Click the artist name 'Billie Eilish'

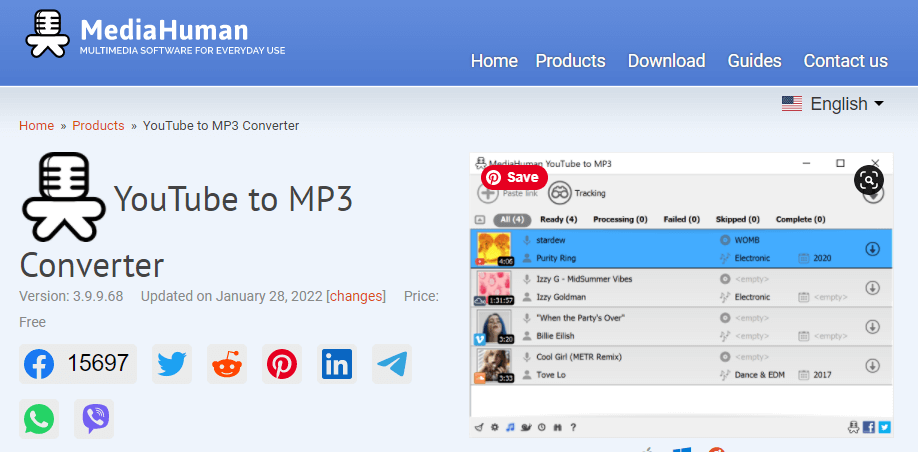(x=555, y=336)
